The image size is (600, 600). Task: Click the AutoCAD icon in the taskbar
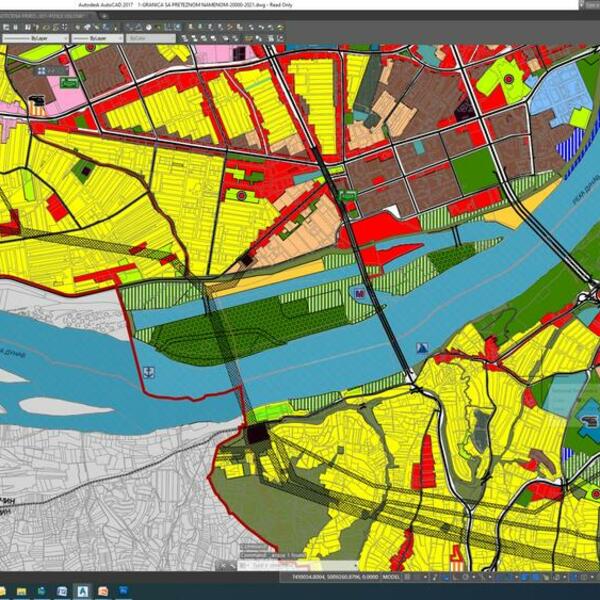tap(82, 591)
